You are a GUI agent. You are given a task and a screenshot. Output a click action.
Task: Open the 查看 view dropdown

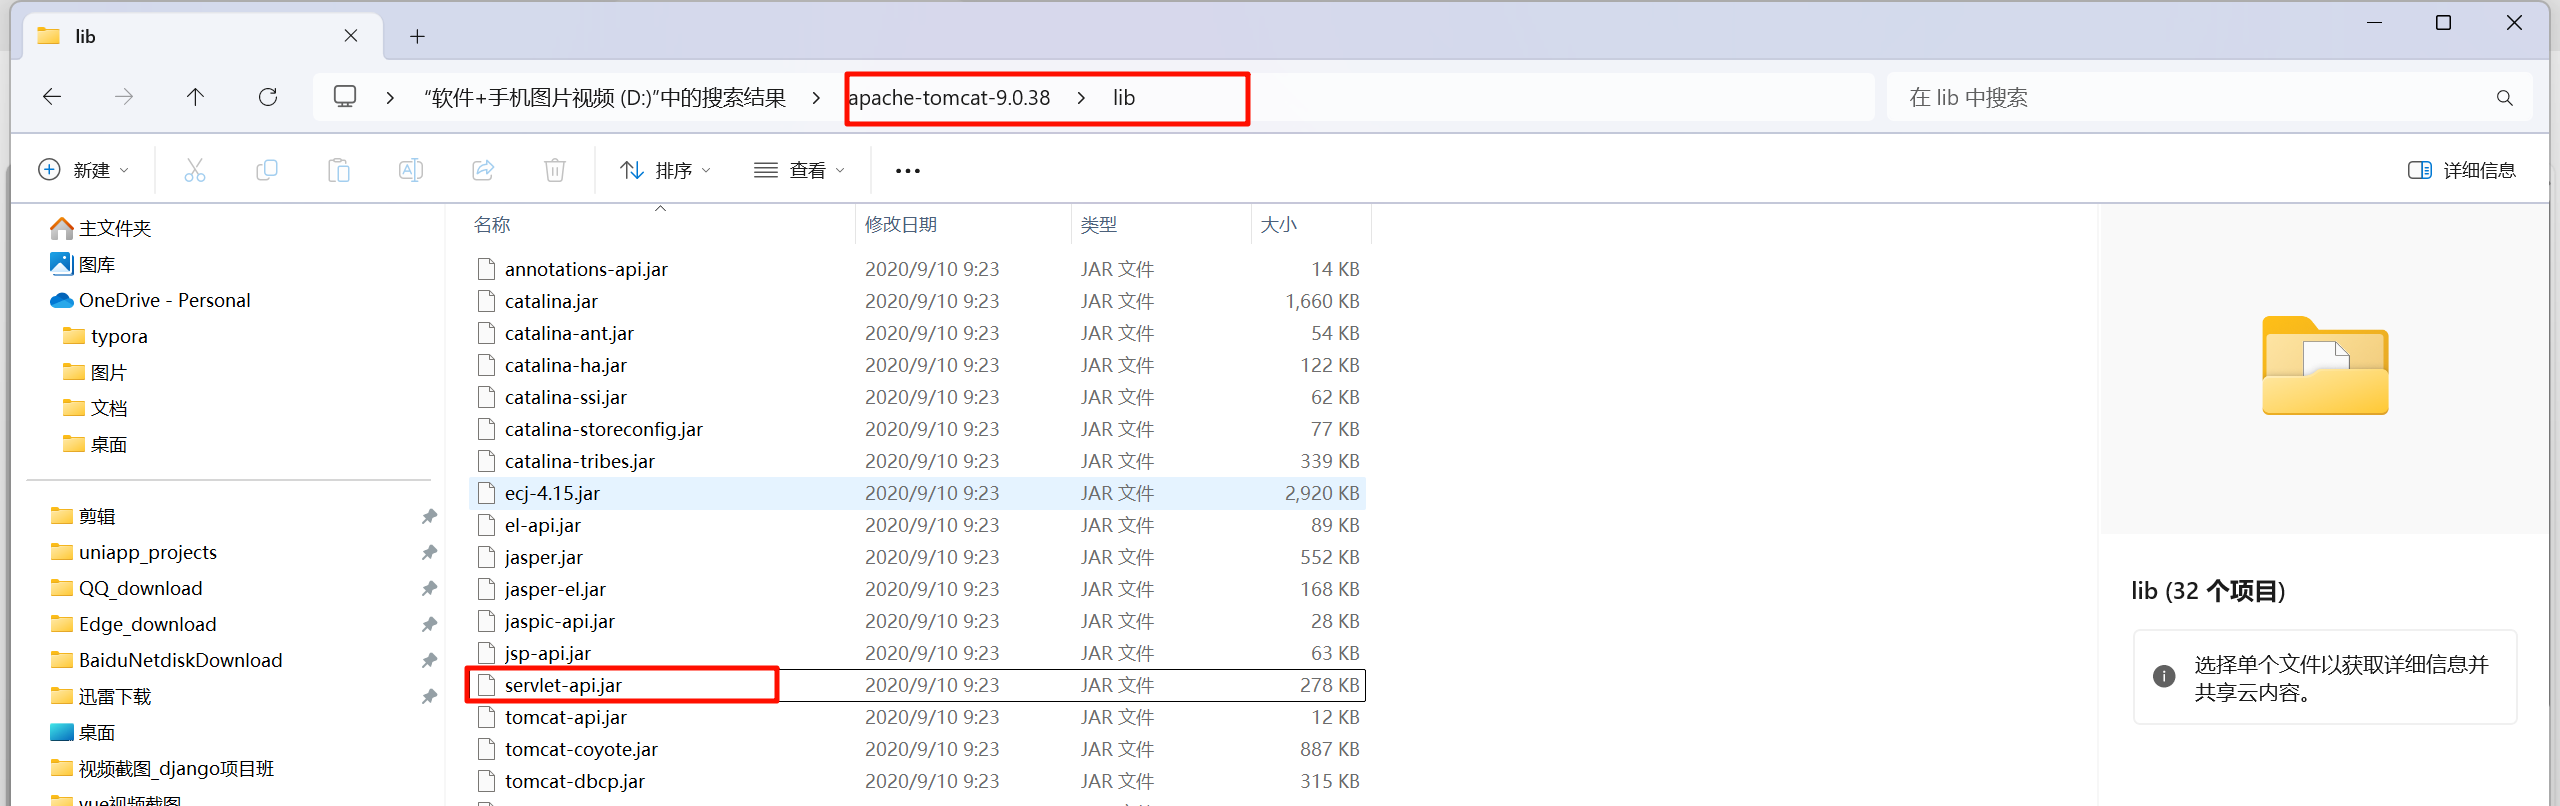[x=799, y=170]
